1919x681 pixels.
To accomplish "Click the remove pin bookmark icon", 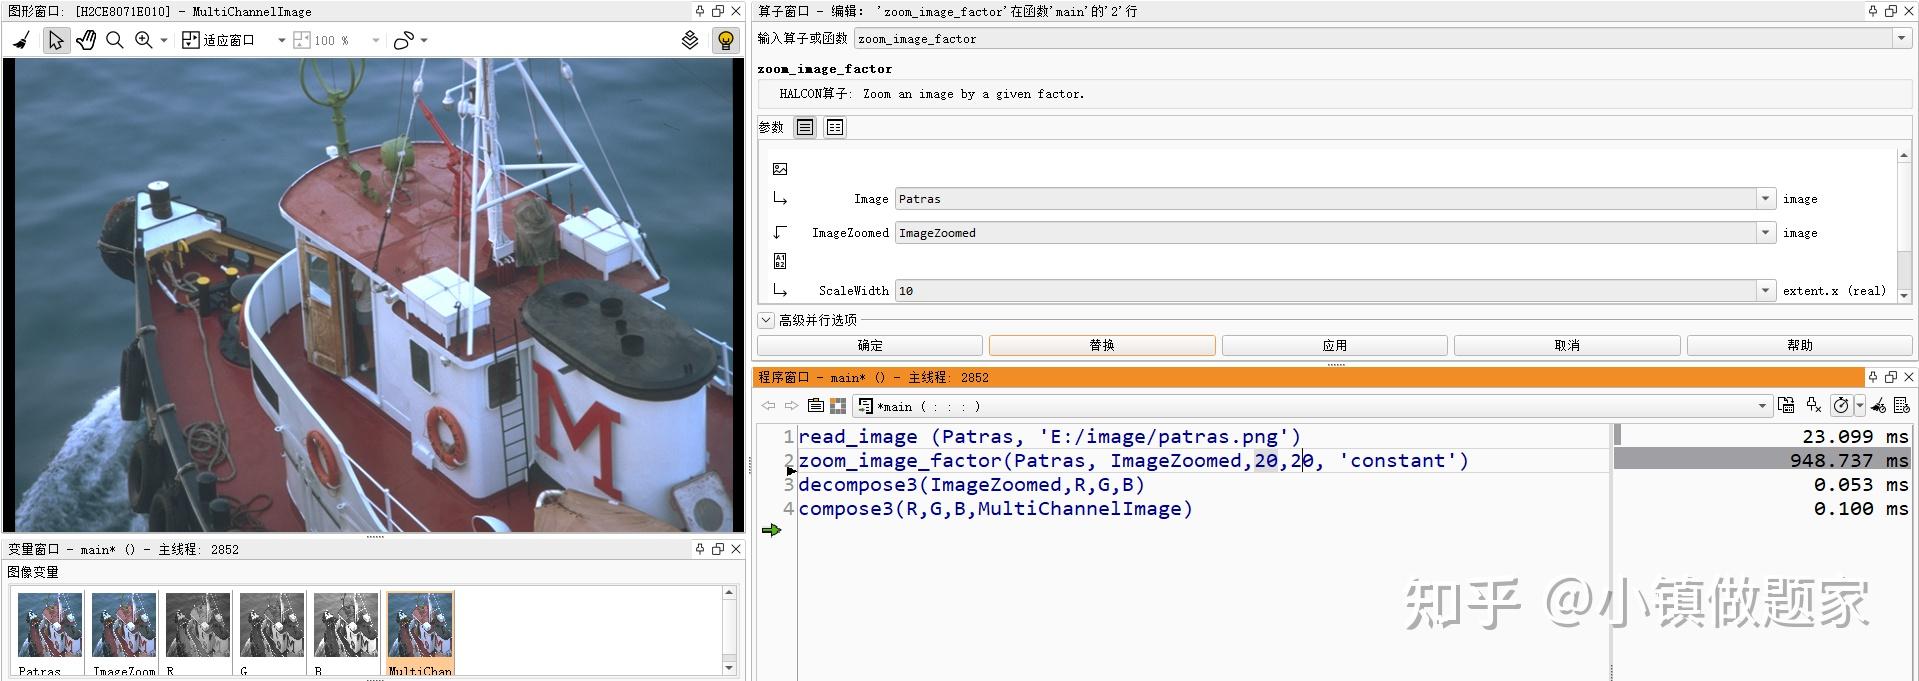I will coord(1814,405).
